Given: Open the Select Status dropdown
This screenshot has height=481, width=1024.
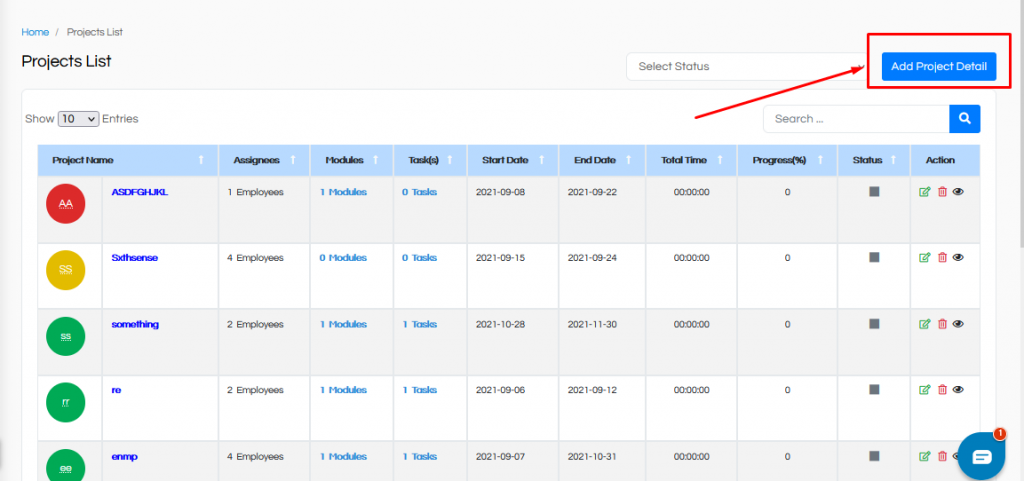Looking at the screenshot, I should coord(748,67).
